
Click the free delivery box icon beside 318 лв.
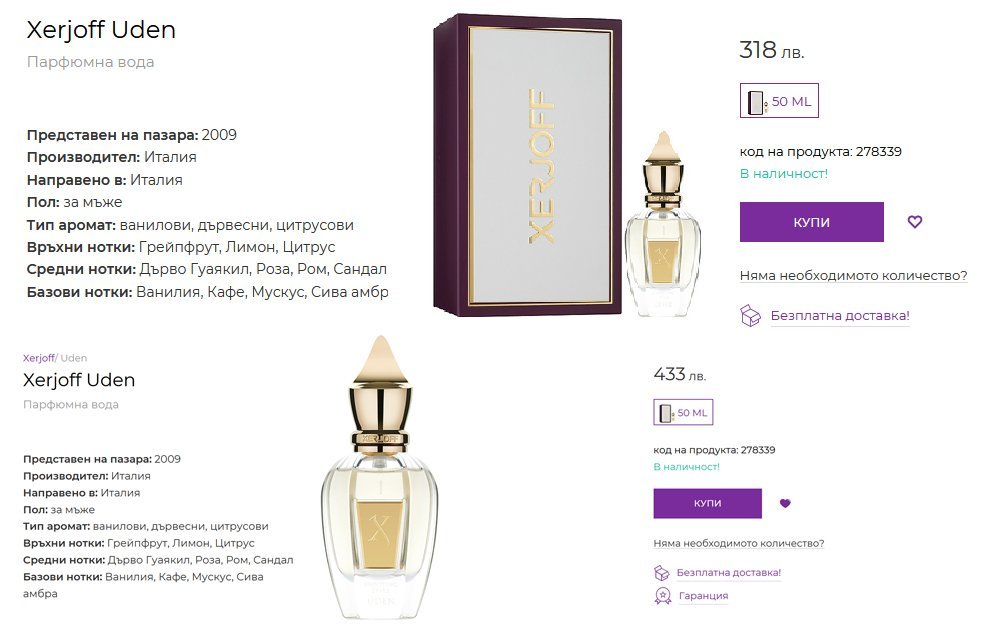click(x=751, y=315)
